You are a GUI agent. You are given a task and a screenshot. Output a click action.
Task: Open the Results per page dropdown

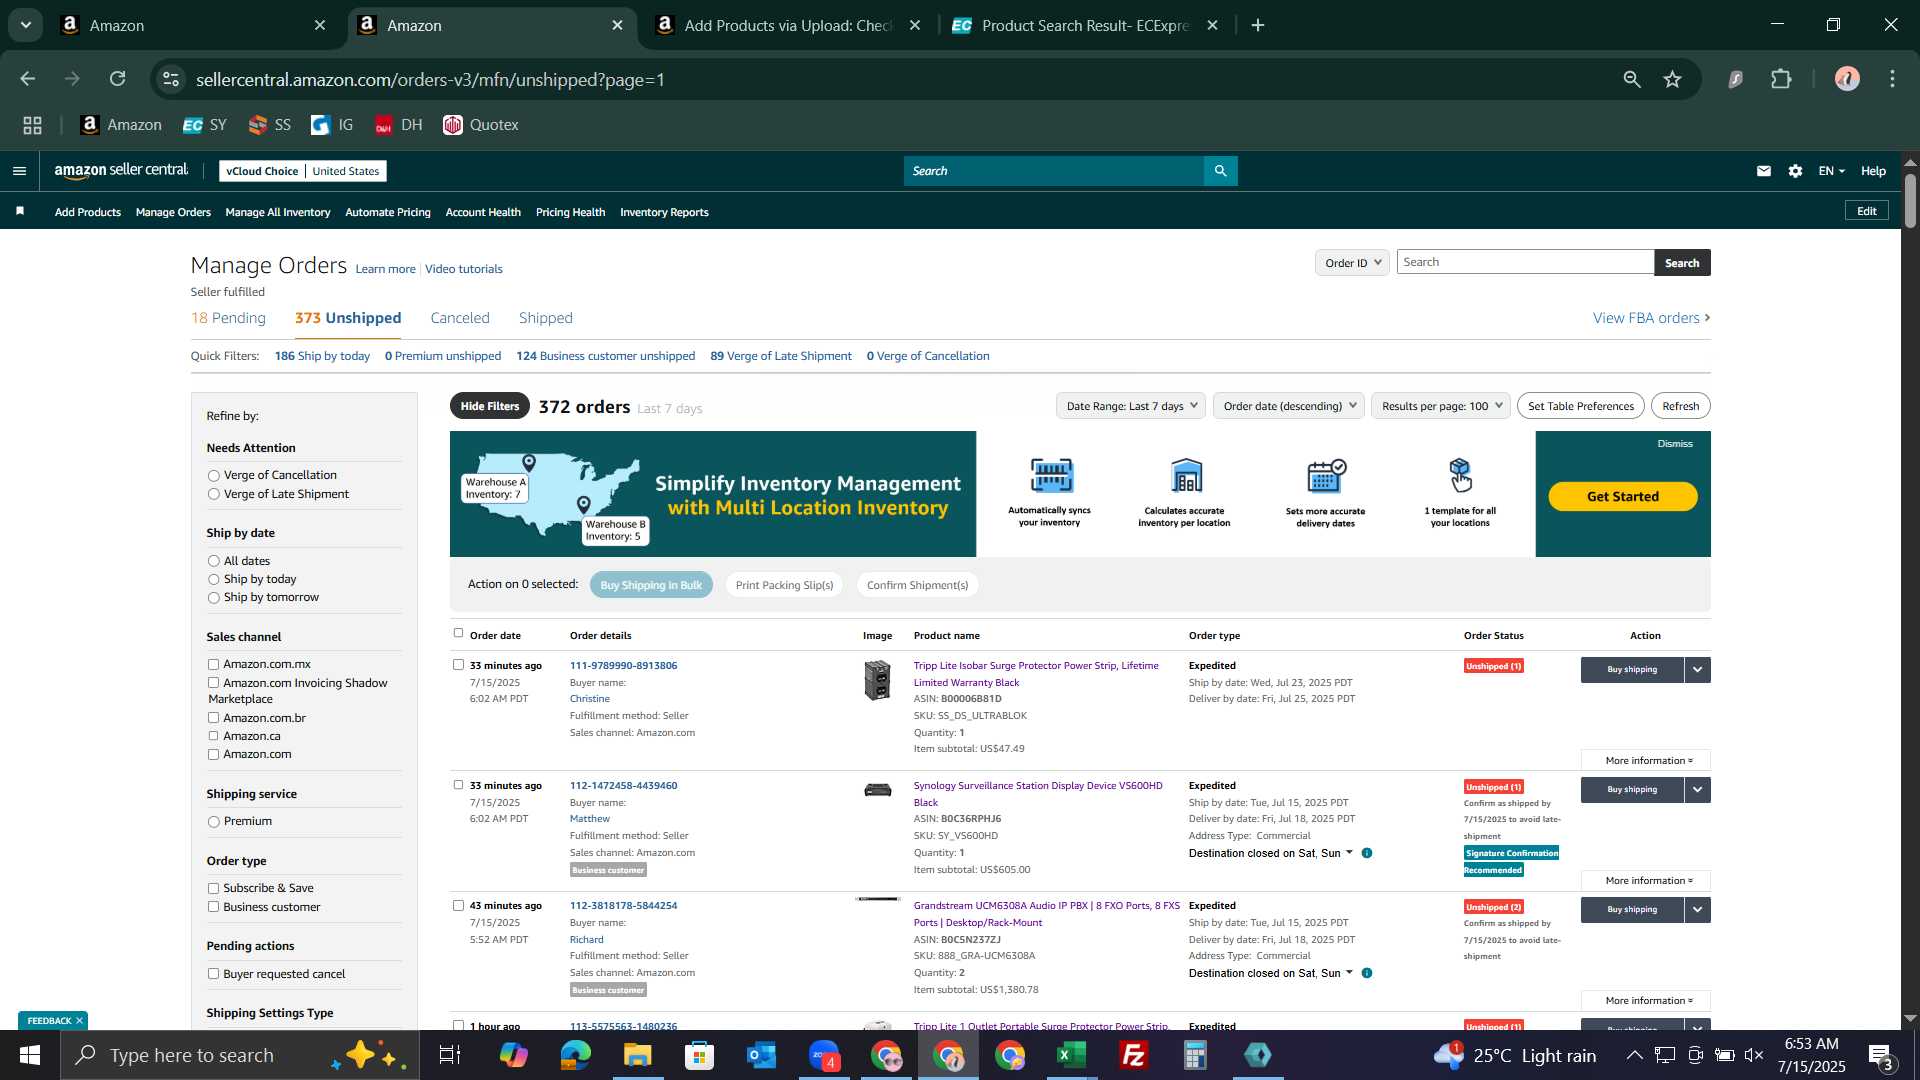1441,406
